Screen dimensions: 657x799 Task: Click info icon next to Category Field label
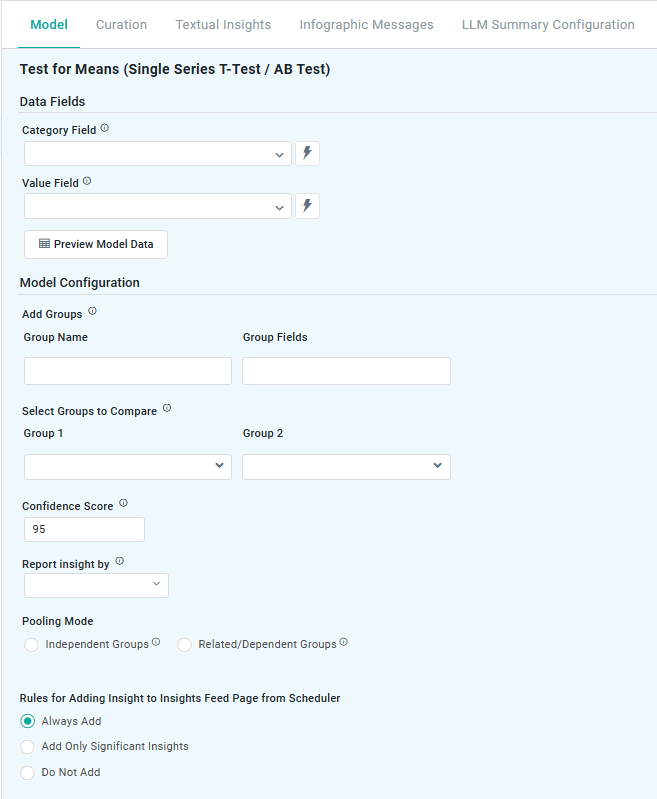(x=105, y=129)
